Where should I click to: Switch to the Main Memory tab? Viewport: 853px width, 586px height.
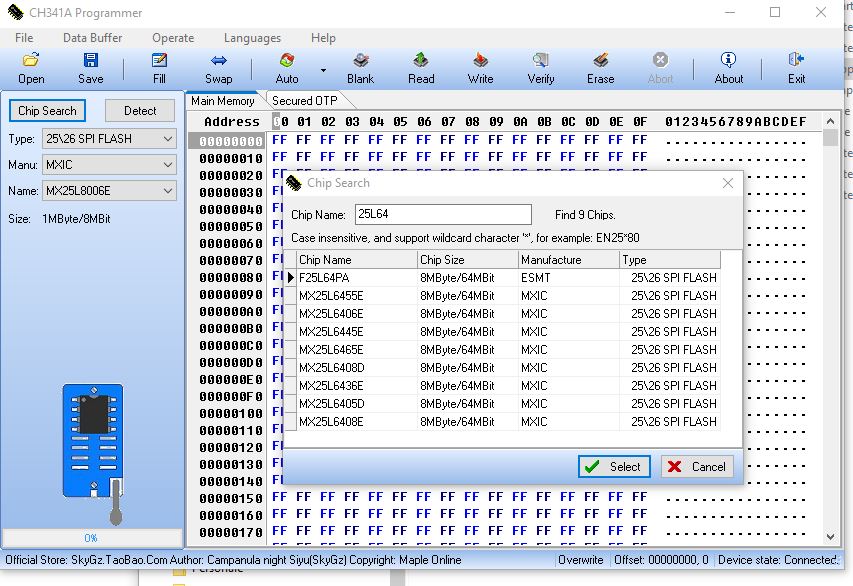[222, 101]
